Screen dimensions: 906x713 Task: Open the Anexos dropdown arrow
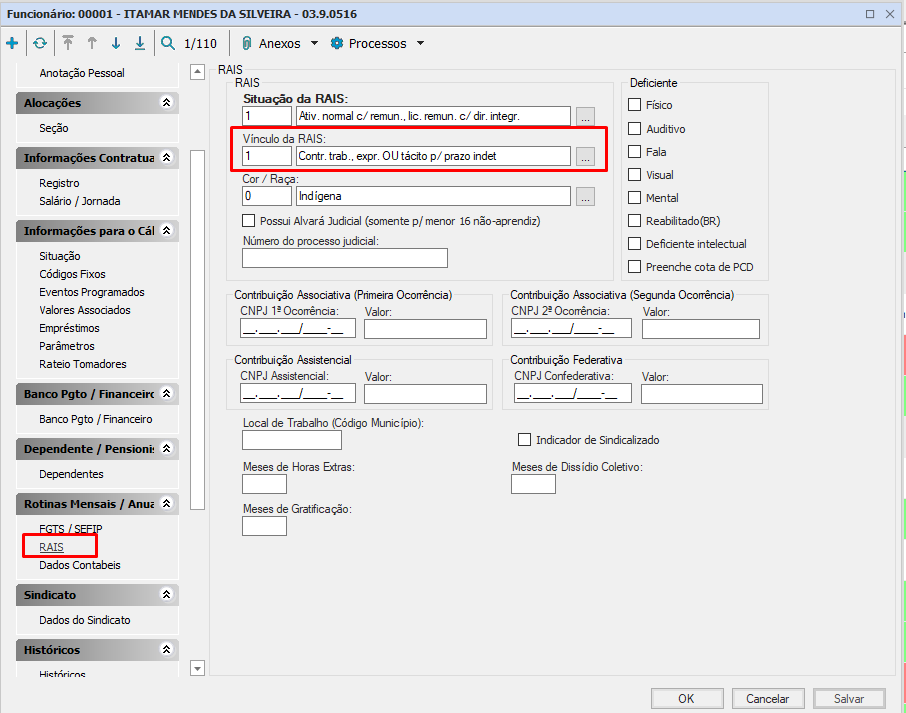click(x=314, y=43)
